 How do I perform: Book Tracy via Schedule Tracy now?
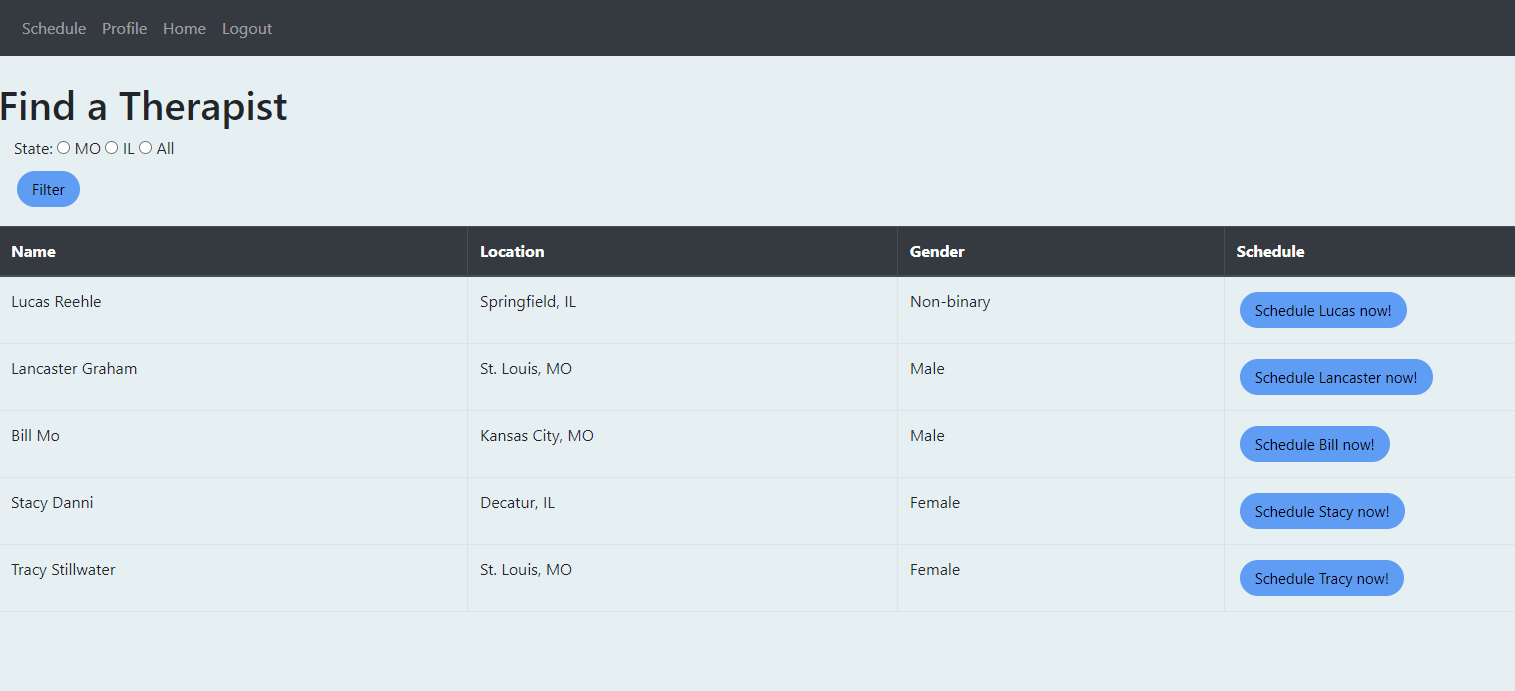[1322, 578]
